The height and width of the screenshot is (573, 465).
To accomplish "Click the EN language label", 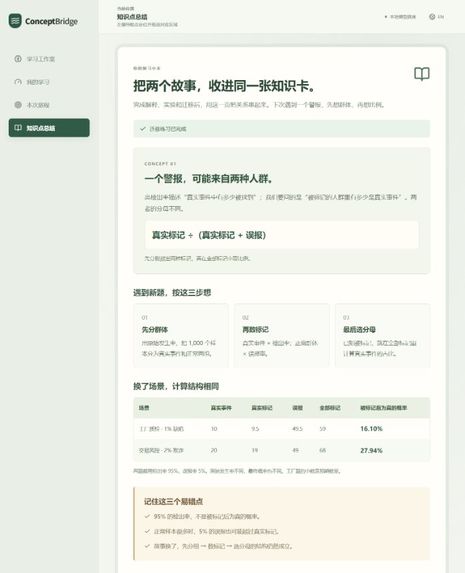I will point(441,17).
